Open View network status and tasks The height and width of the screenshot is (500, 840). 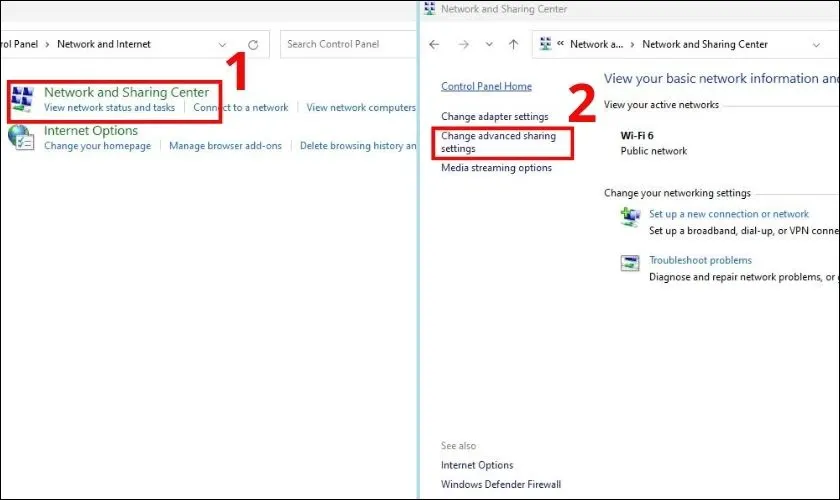pos(109,108)
